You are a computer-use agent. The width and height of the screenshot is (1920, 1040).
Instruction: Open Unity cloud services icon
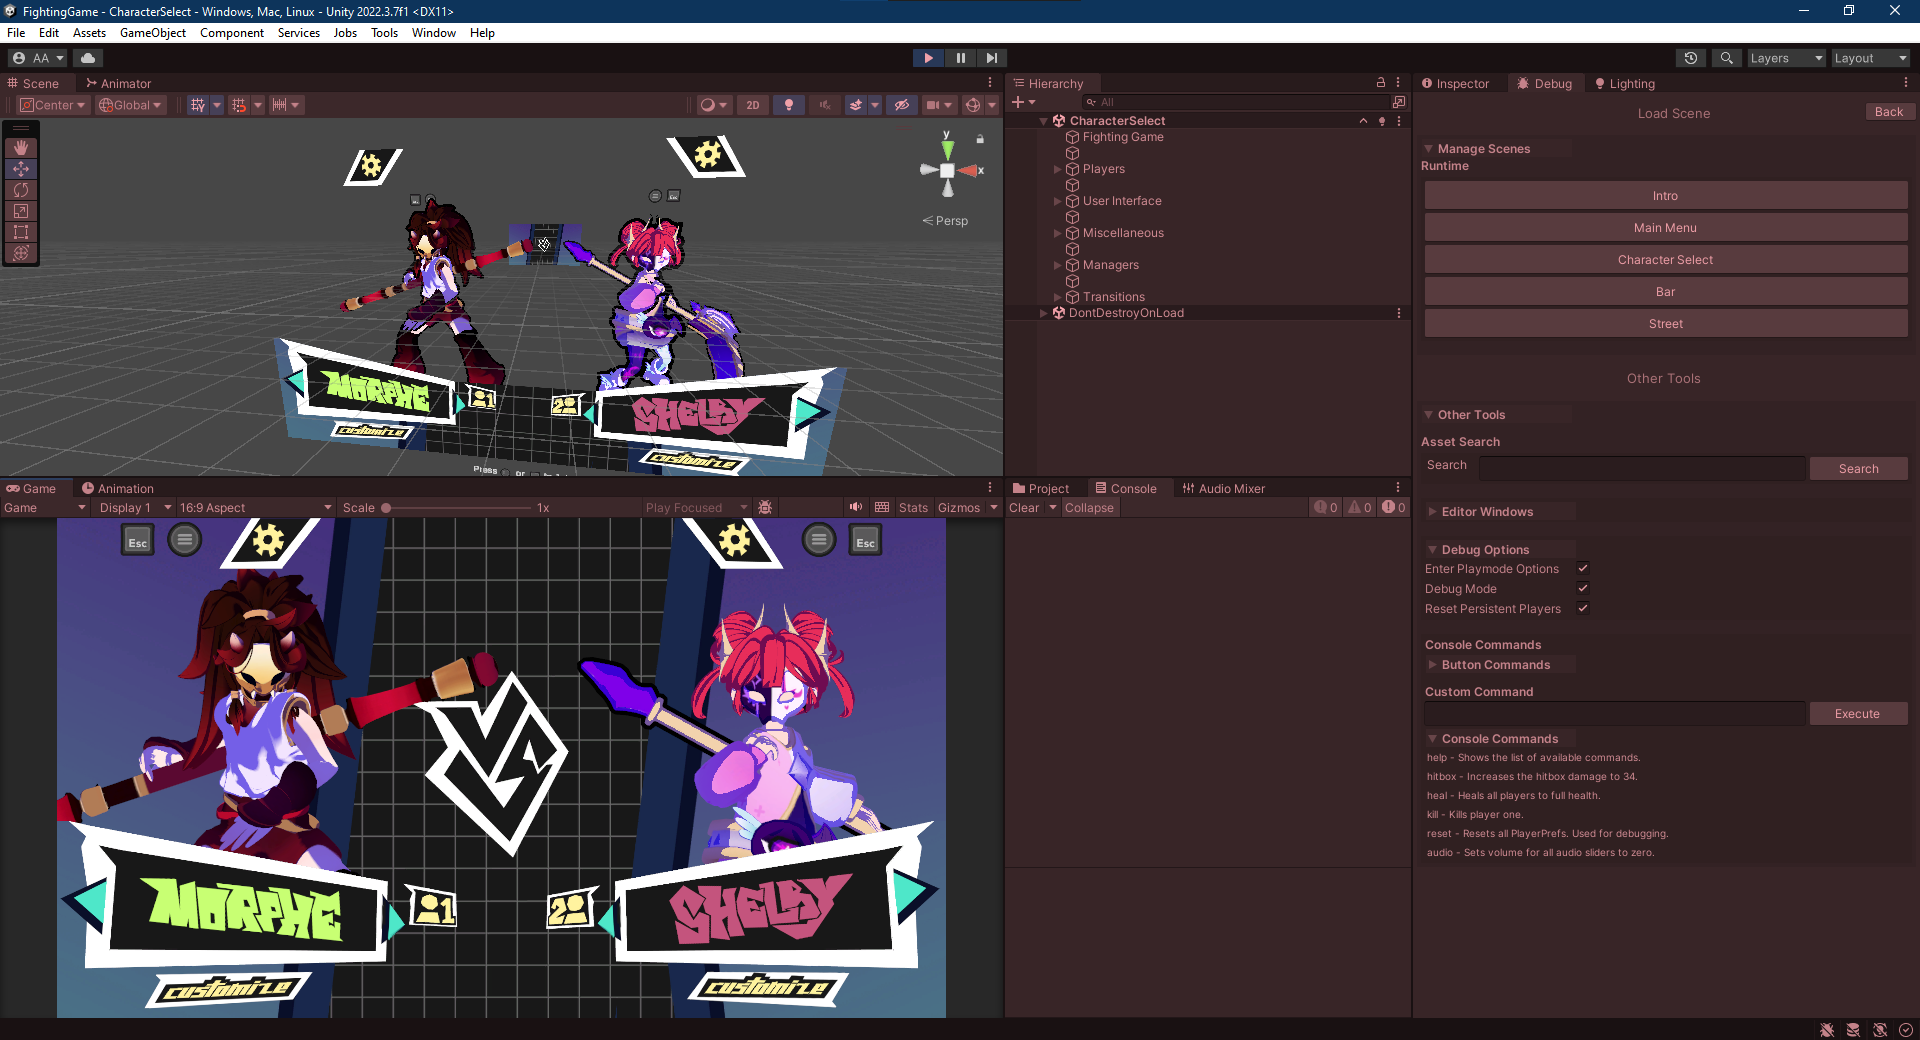tap(88, 58)
